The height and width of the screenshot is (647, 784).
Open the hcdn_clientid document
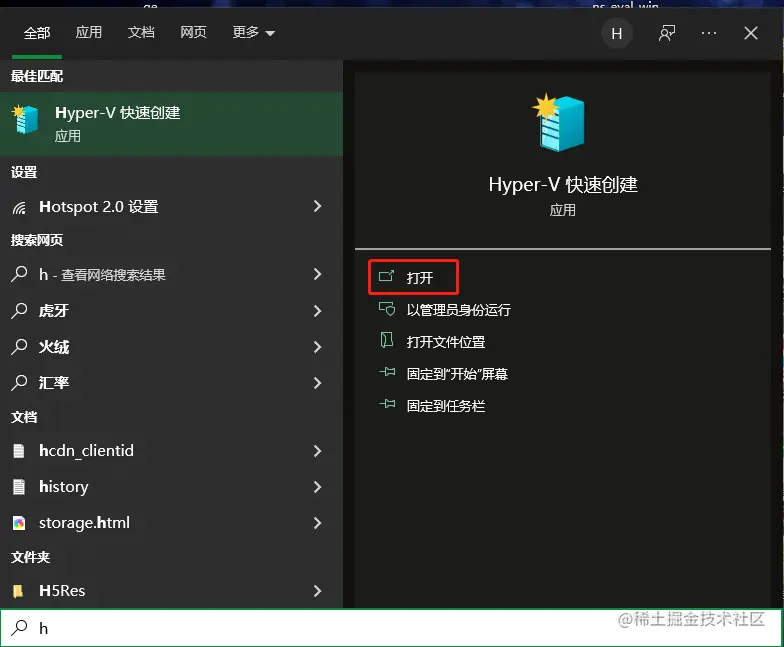pyautogui.click(x=172, y=451)
